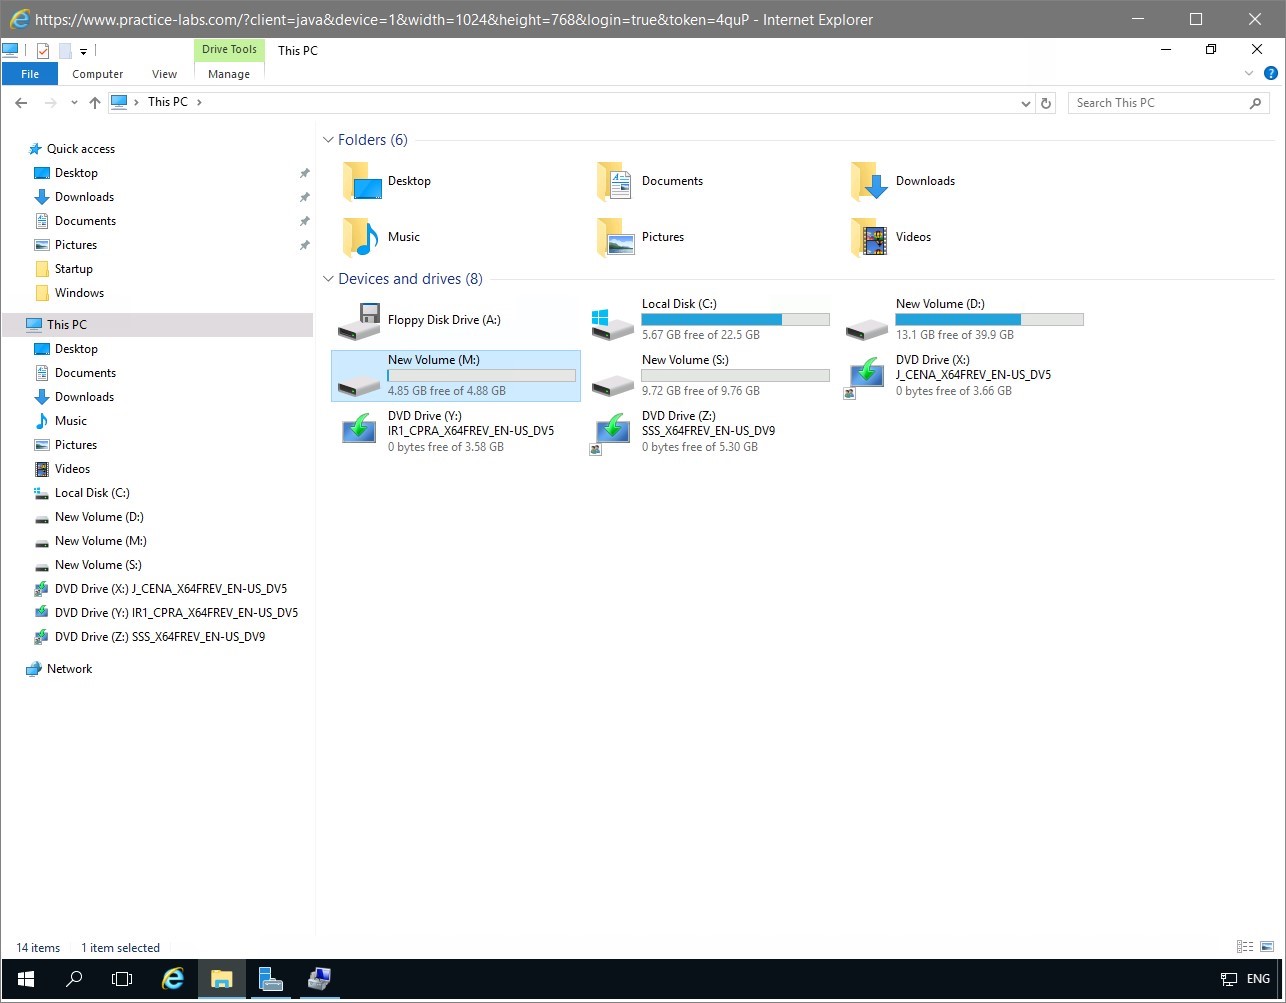The width and height of the screenshot is (1286, 1003).
Task: Collapse the Folders (6) group
Action: click(x=328, y=140)
